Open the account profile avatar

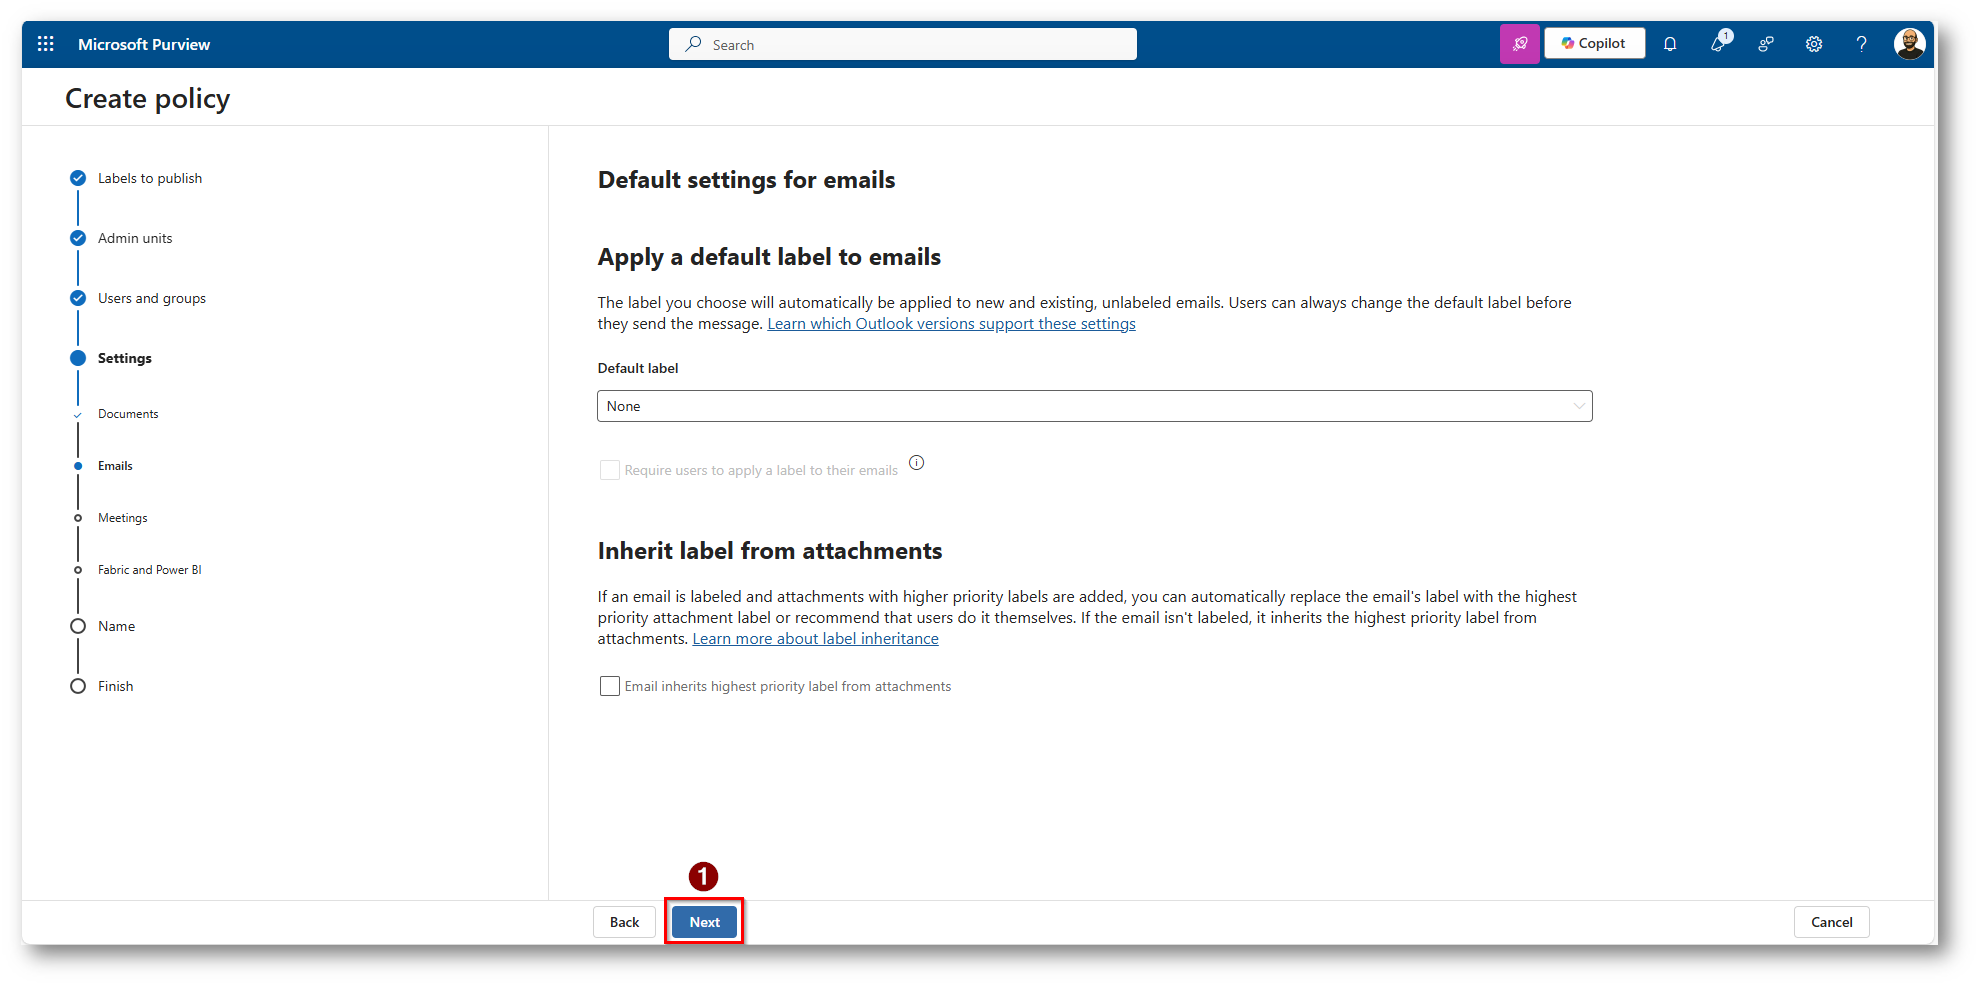(x=1909, y=44)
